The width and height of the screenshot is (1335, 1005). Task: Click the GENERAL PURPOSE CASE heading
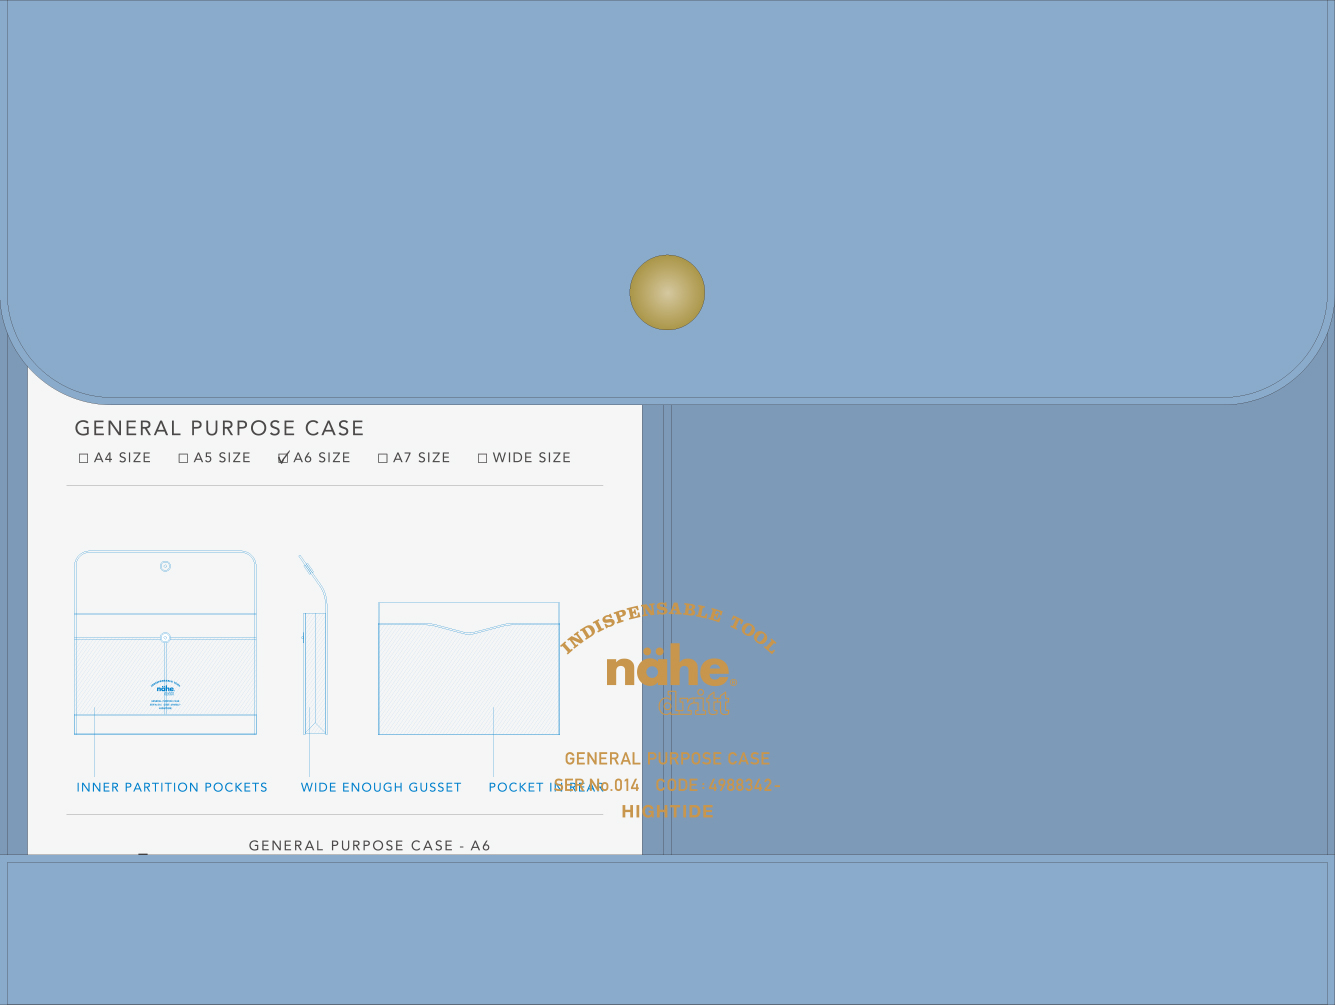click(219, 428)
